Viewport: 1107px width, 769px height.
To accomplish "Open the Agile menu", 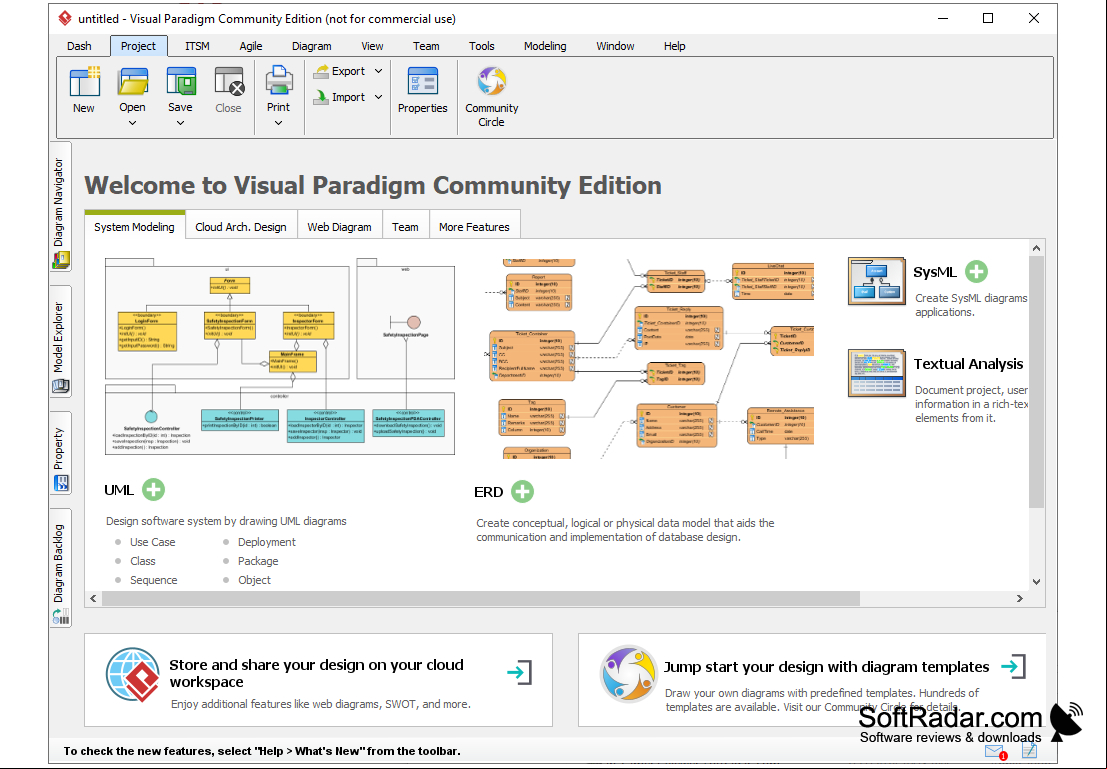I will coord(251,46).
